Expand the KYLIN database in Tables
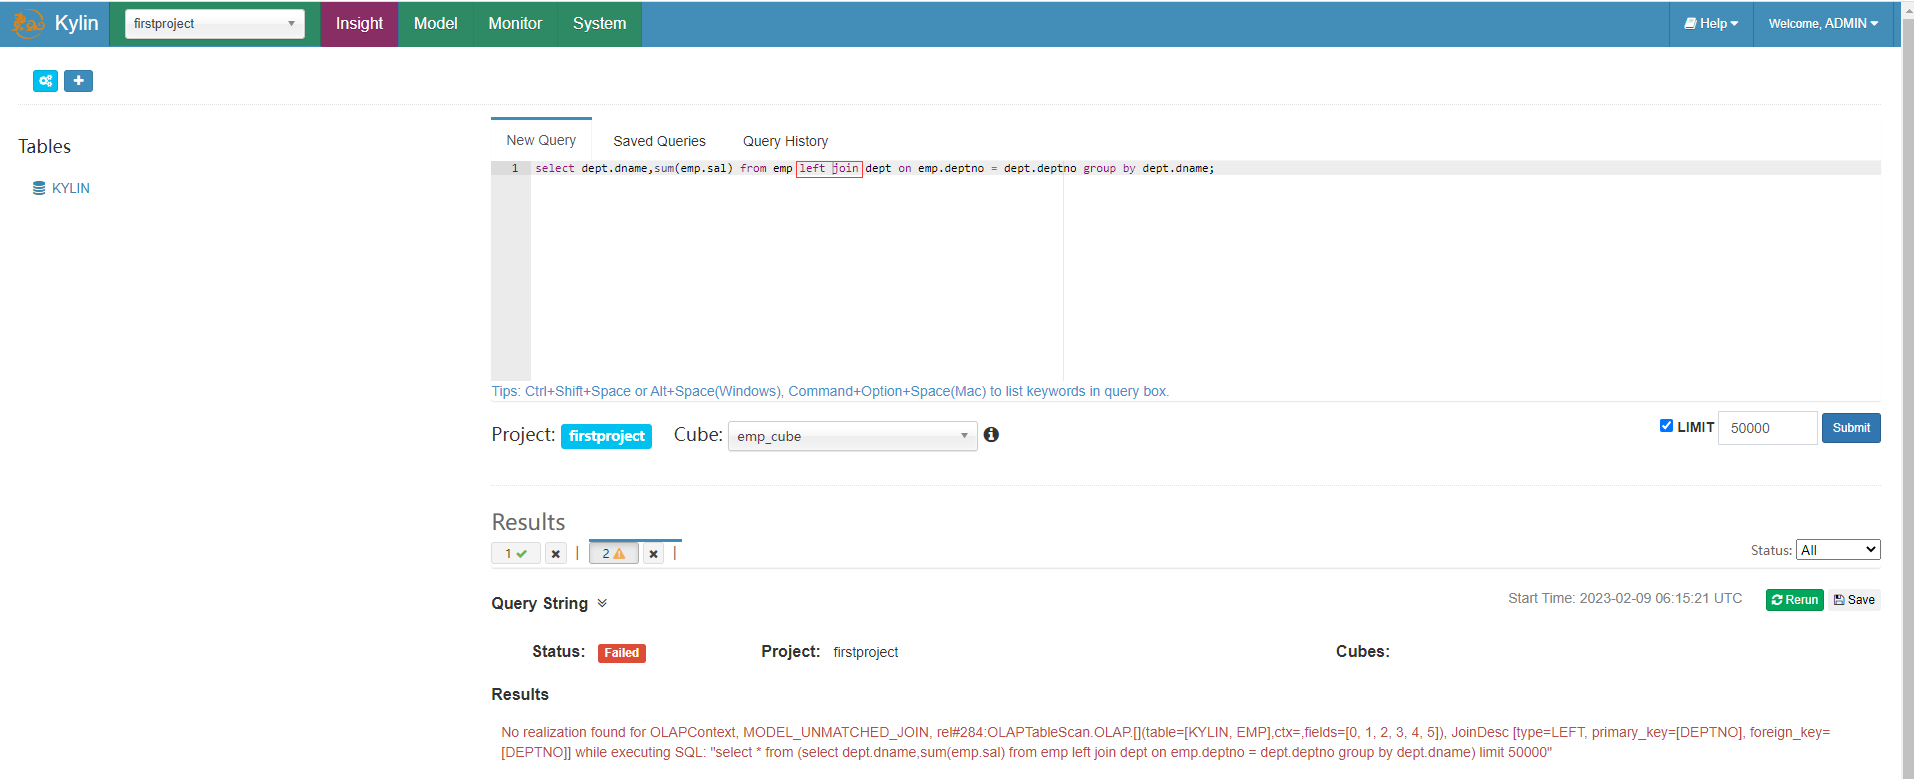 pyautogui.click(x=71, y=188)
